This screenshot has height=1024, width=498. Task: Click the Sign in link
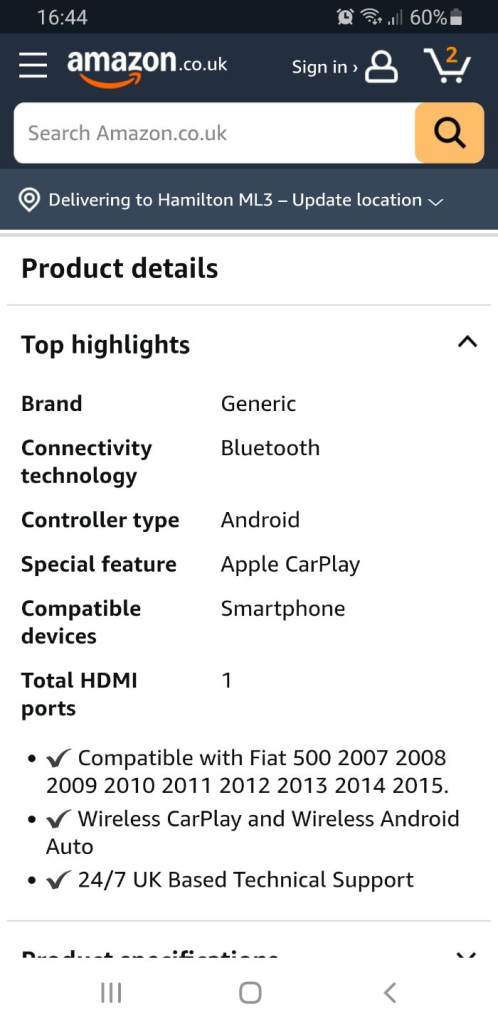point(324,67)
